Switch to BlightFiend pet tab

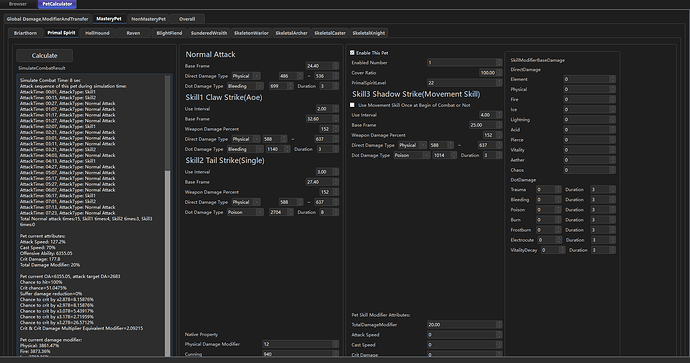click(169, 33)
